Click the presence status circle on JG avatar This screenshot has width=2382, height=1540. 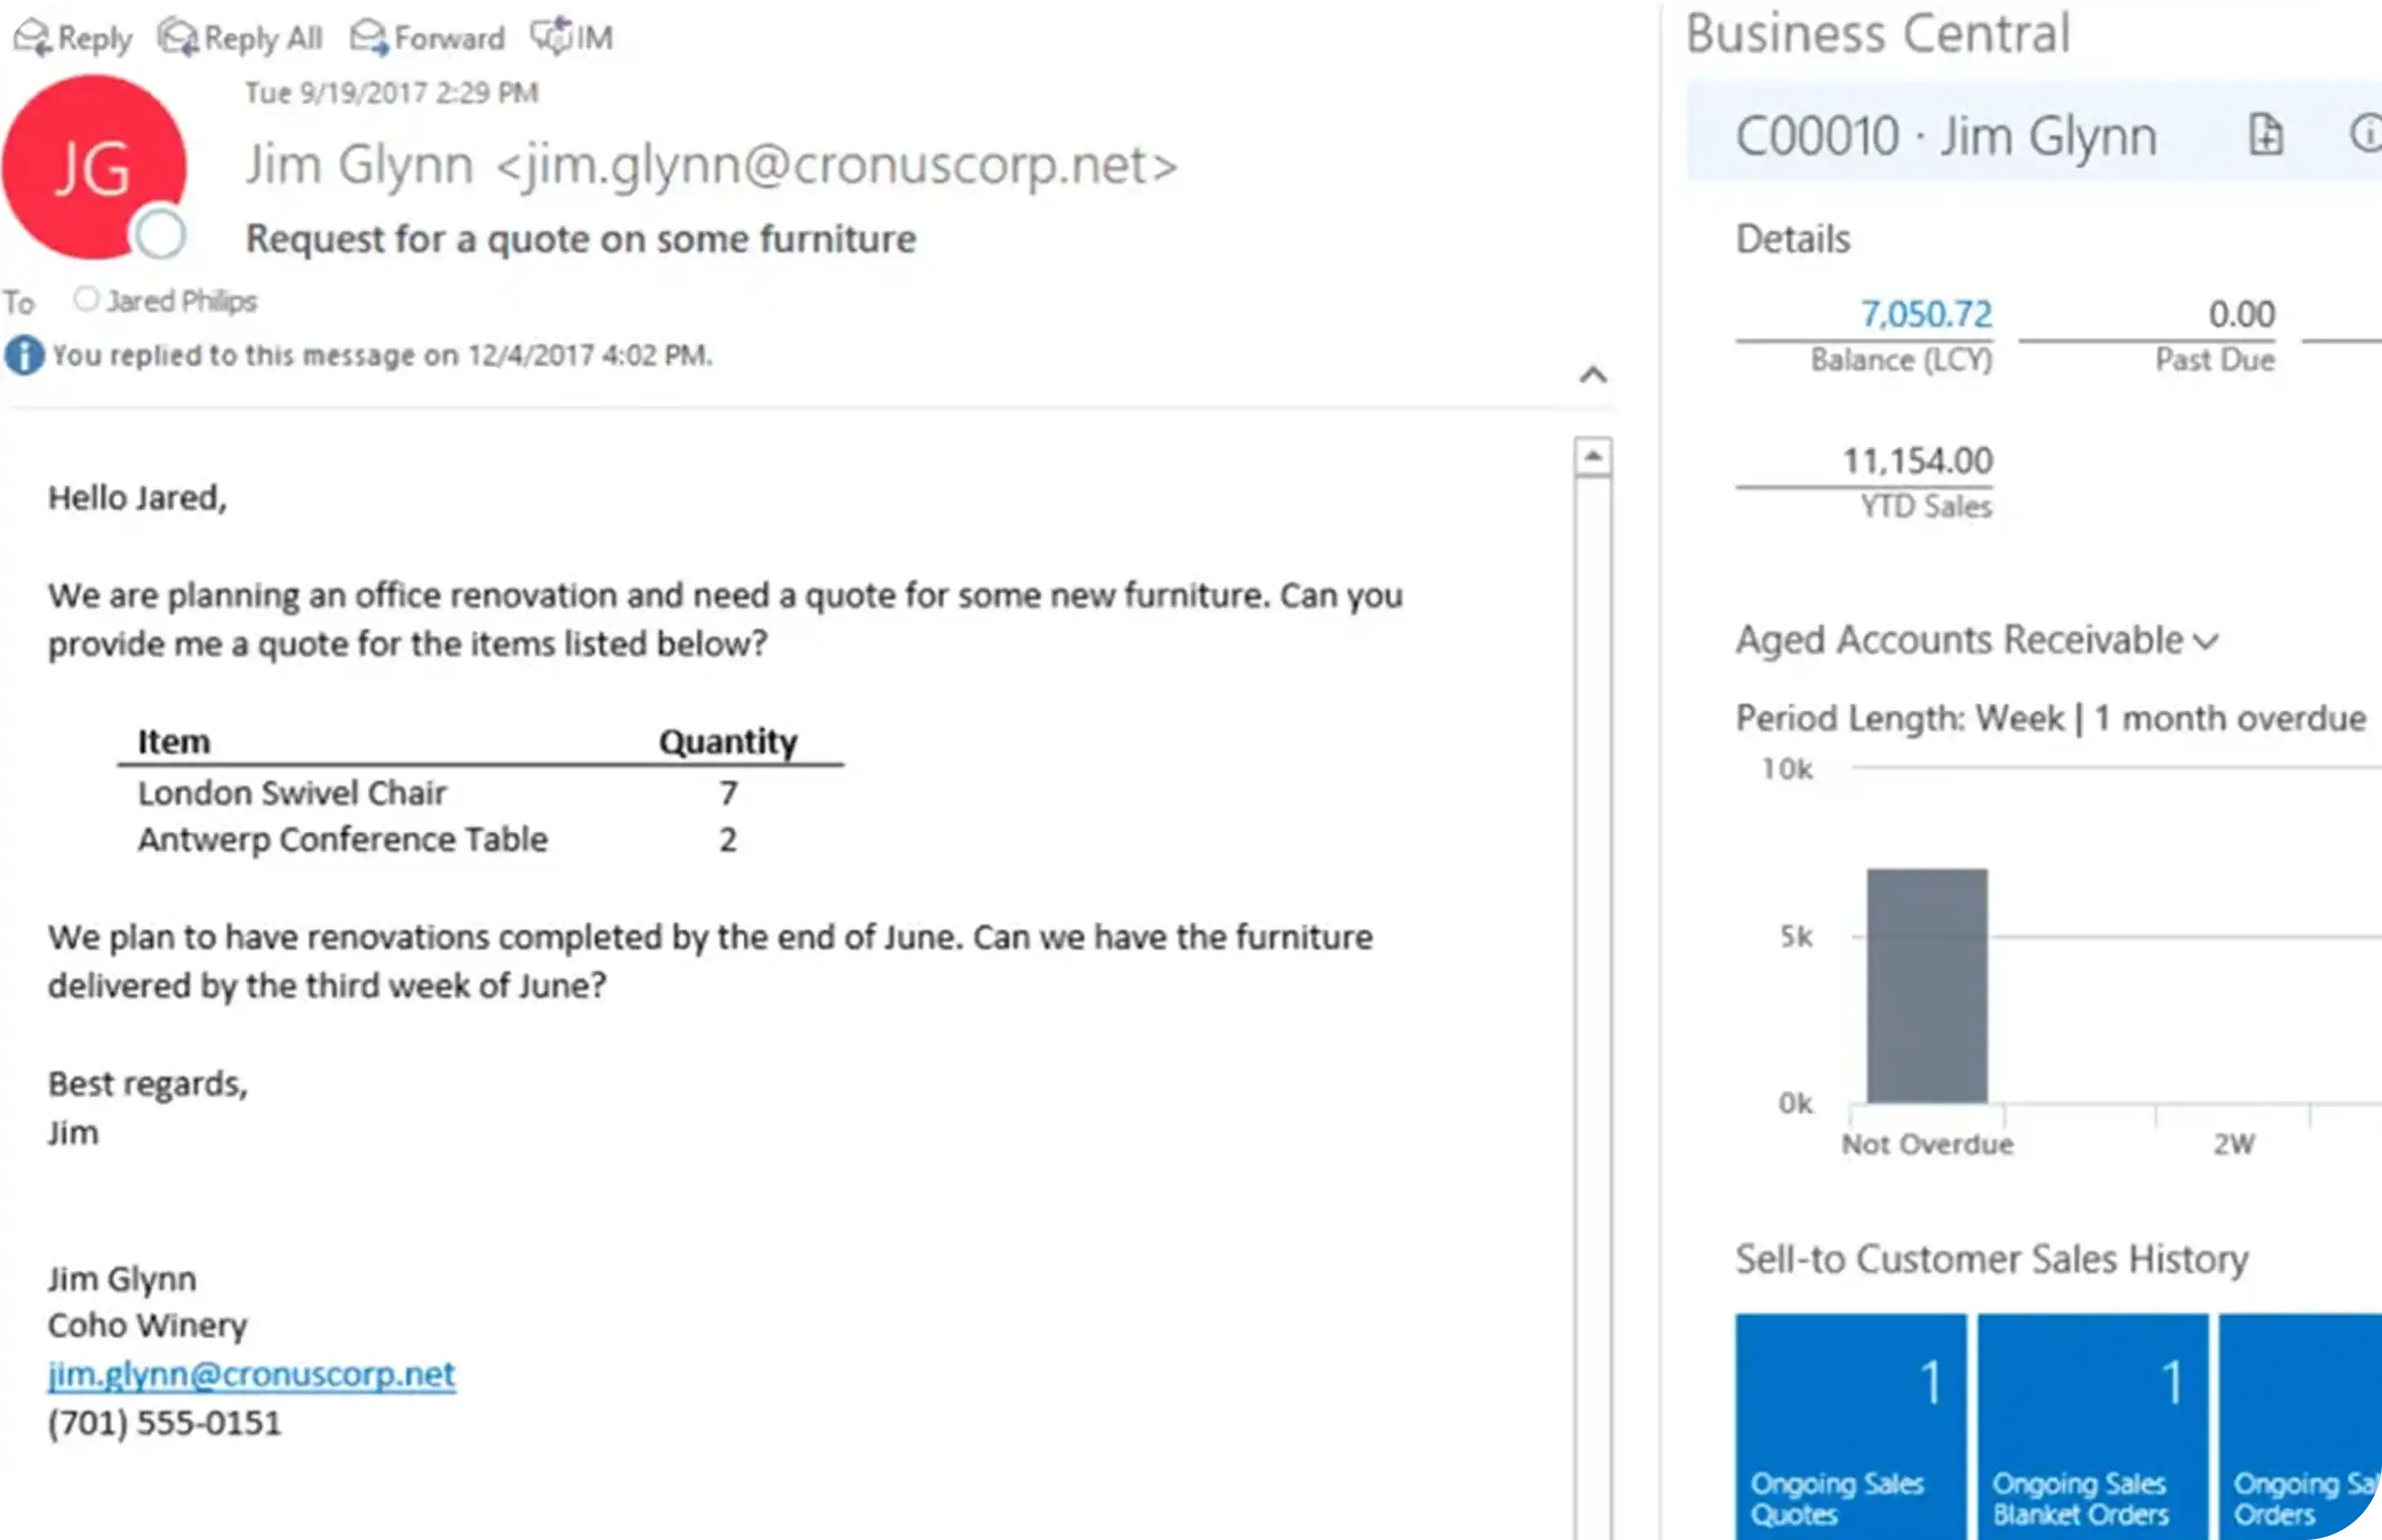(x=160, y=235)
